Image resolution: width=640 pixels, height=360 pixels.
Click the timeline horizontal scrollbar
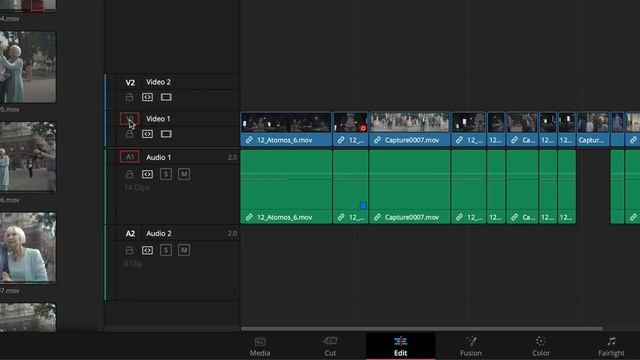tap(422, 329)
